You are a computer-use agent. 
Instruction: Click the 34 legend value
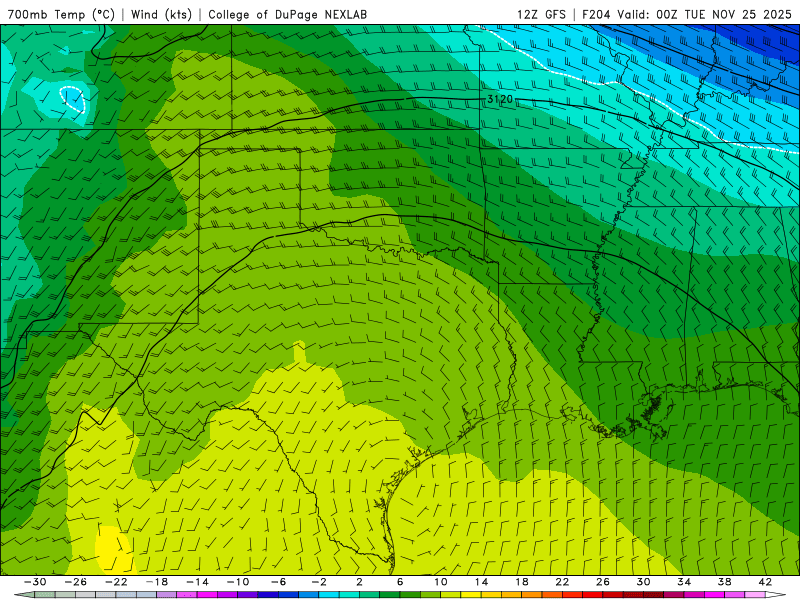684,582
